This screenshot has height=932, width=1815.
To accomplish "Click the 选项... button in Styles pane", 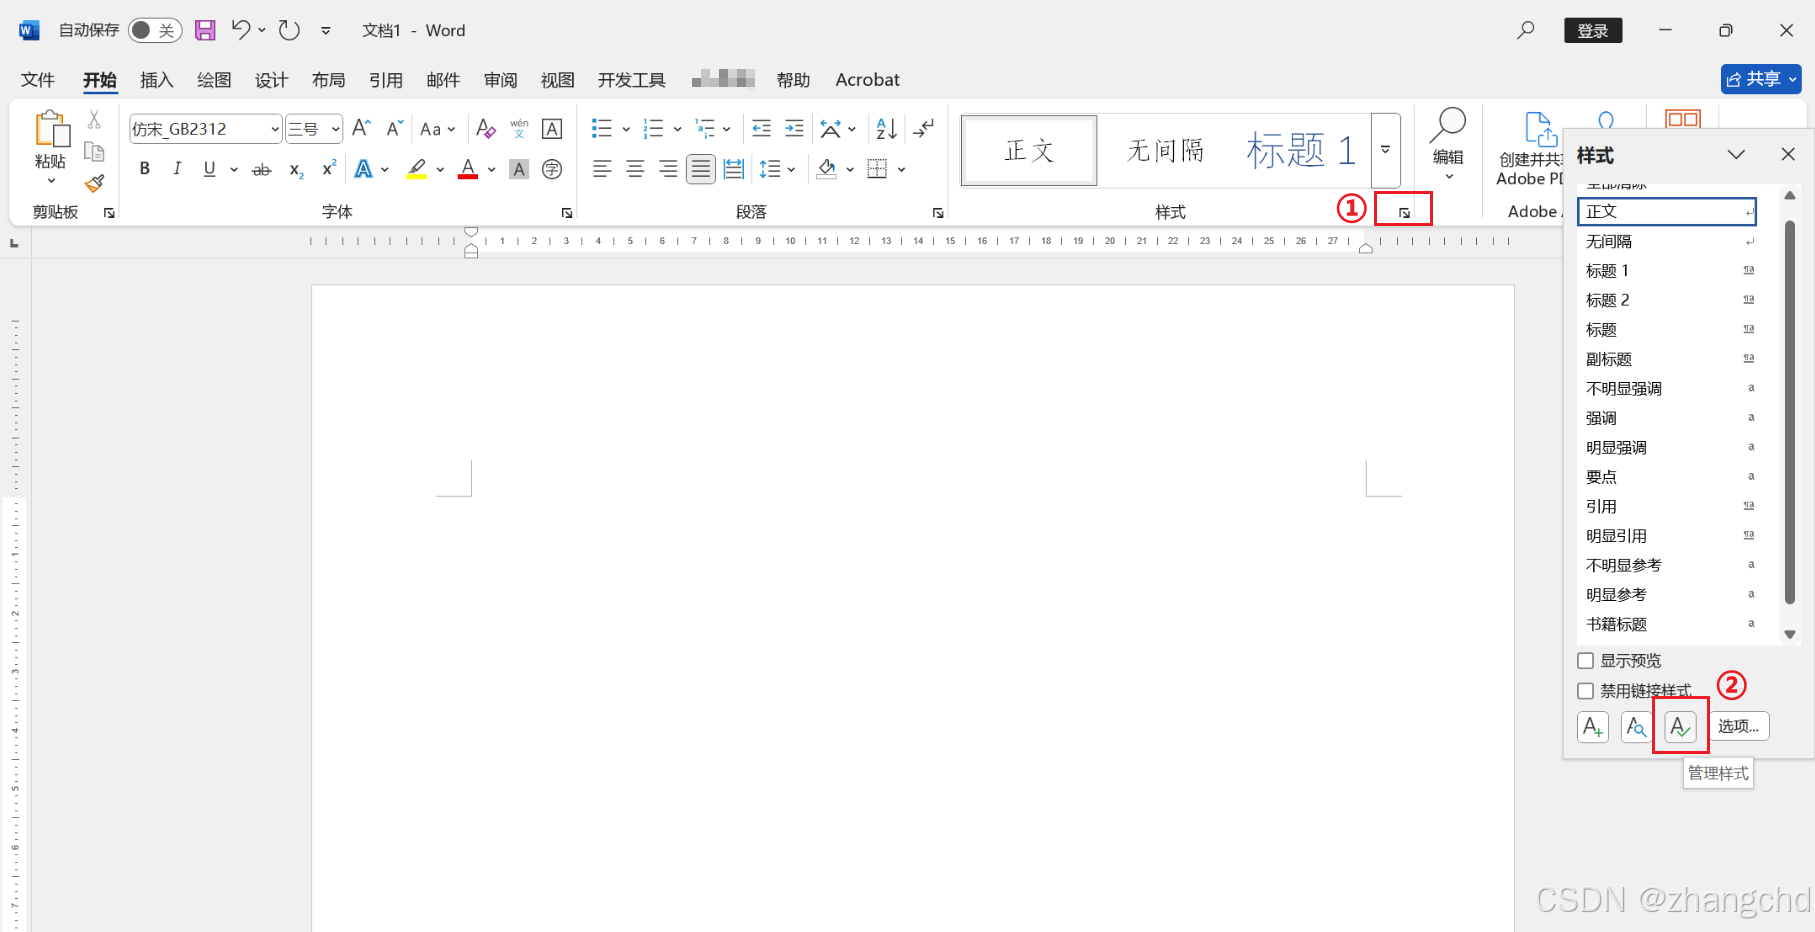I will tap(1739, 727).
